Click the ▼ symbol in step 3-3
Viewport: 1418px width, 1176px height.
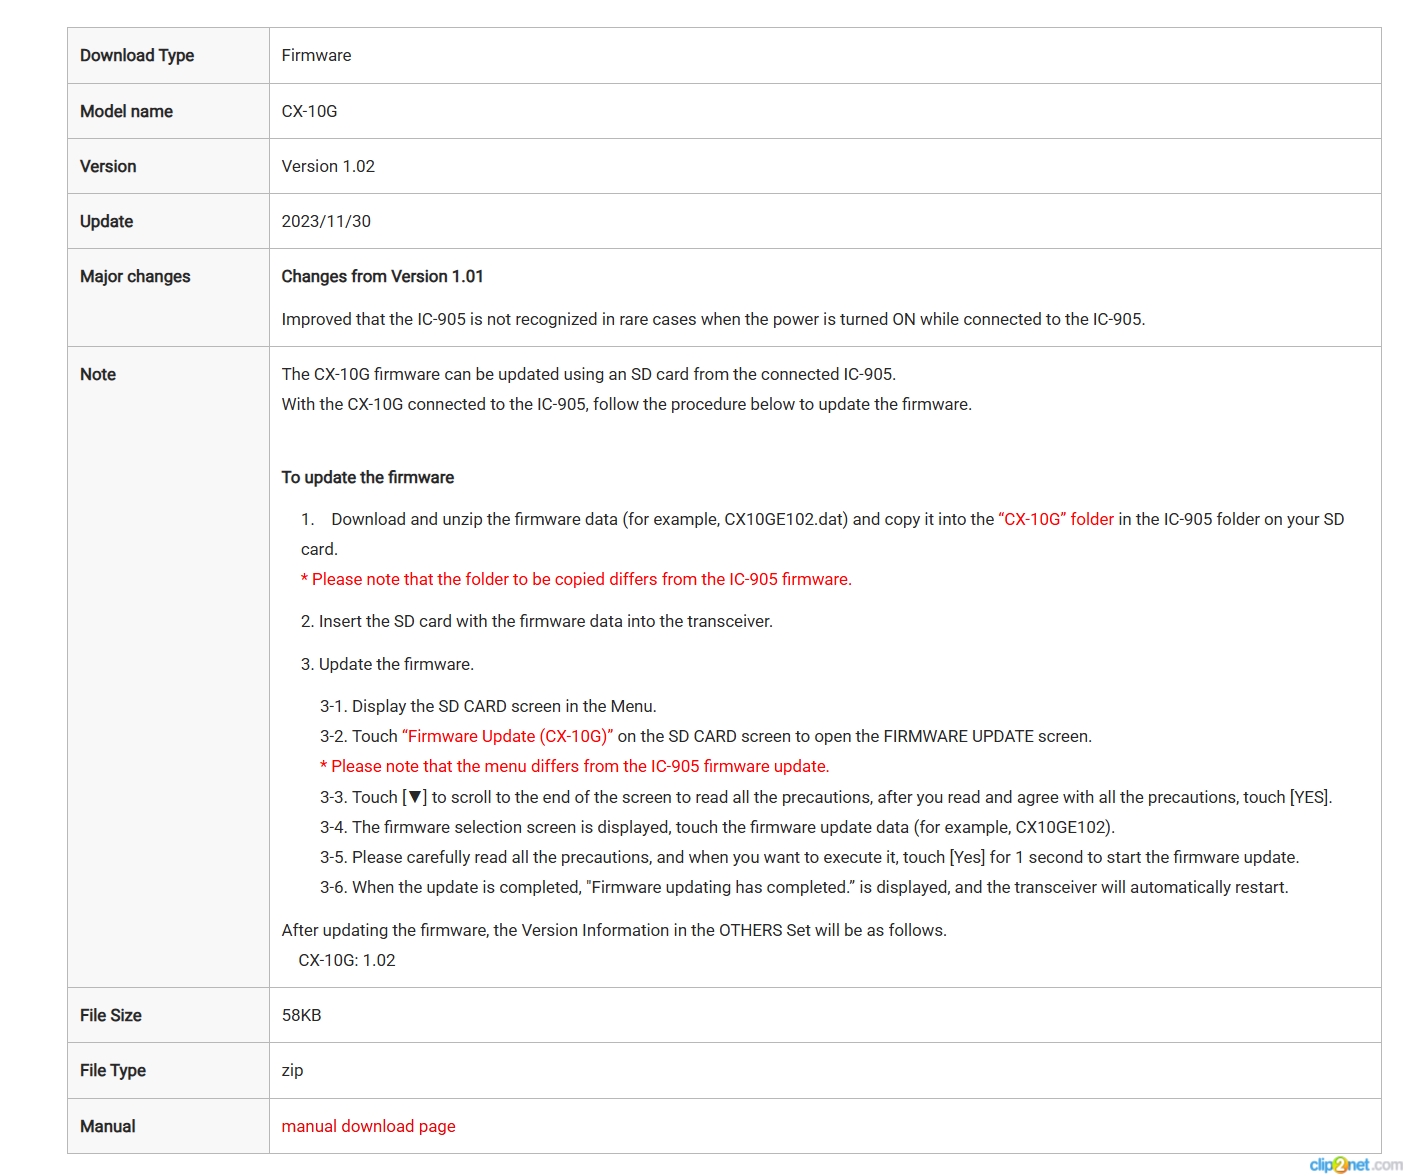pyautogui.click(x=415, y=797)
